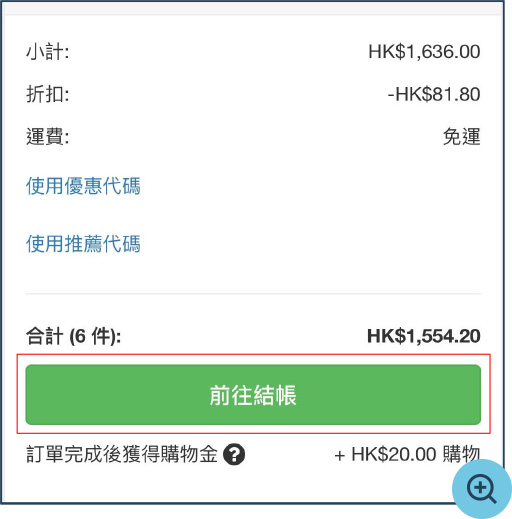Open the 使用推薦代碼 referral code link

coord(83,244)
